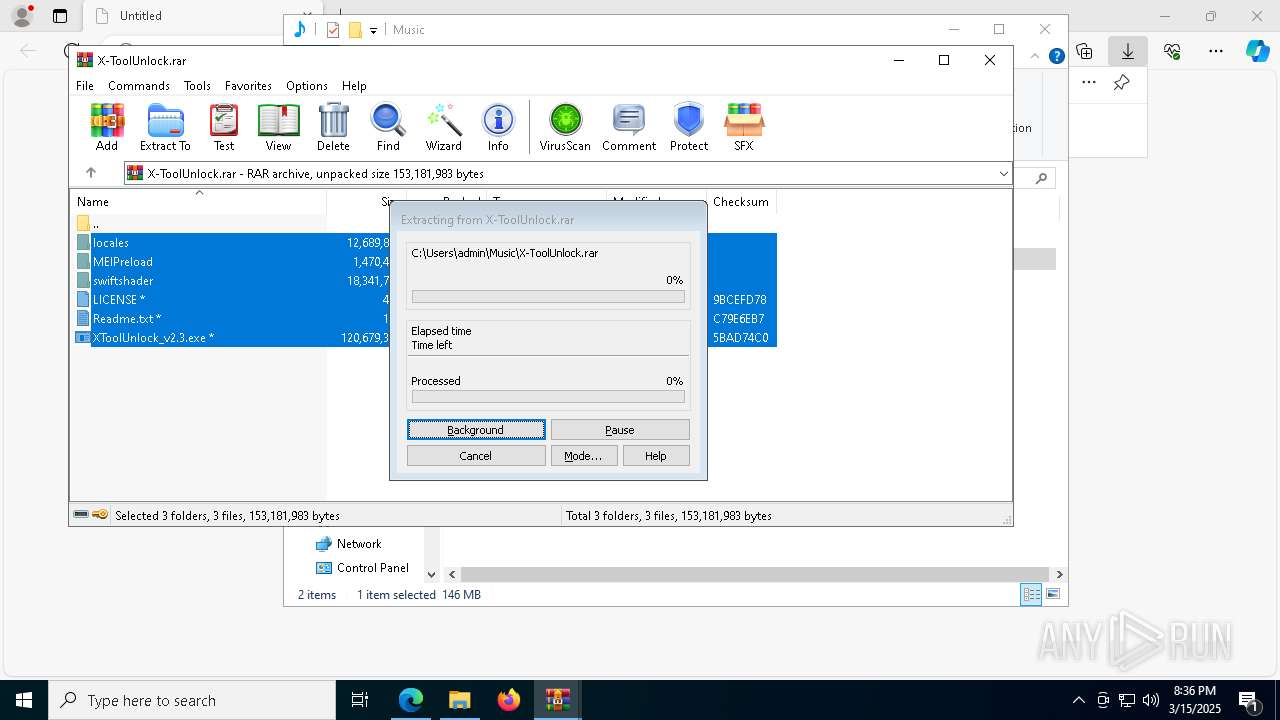
Task: Open File Explorer from the taskbar
Action: (460, 700)
